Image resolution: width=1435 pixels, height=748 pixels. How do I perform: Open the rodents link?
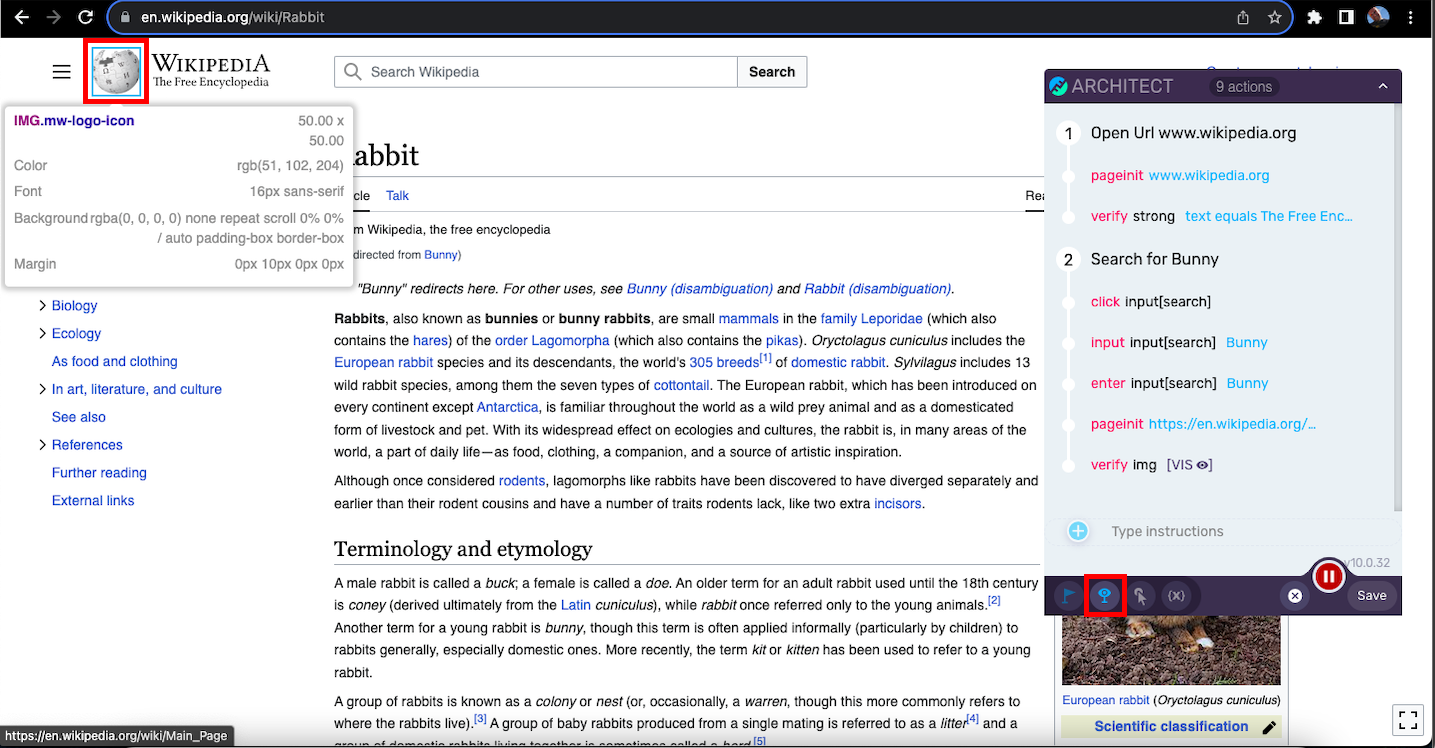(522, 481)
